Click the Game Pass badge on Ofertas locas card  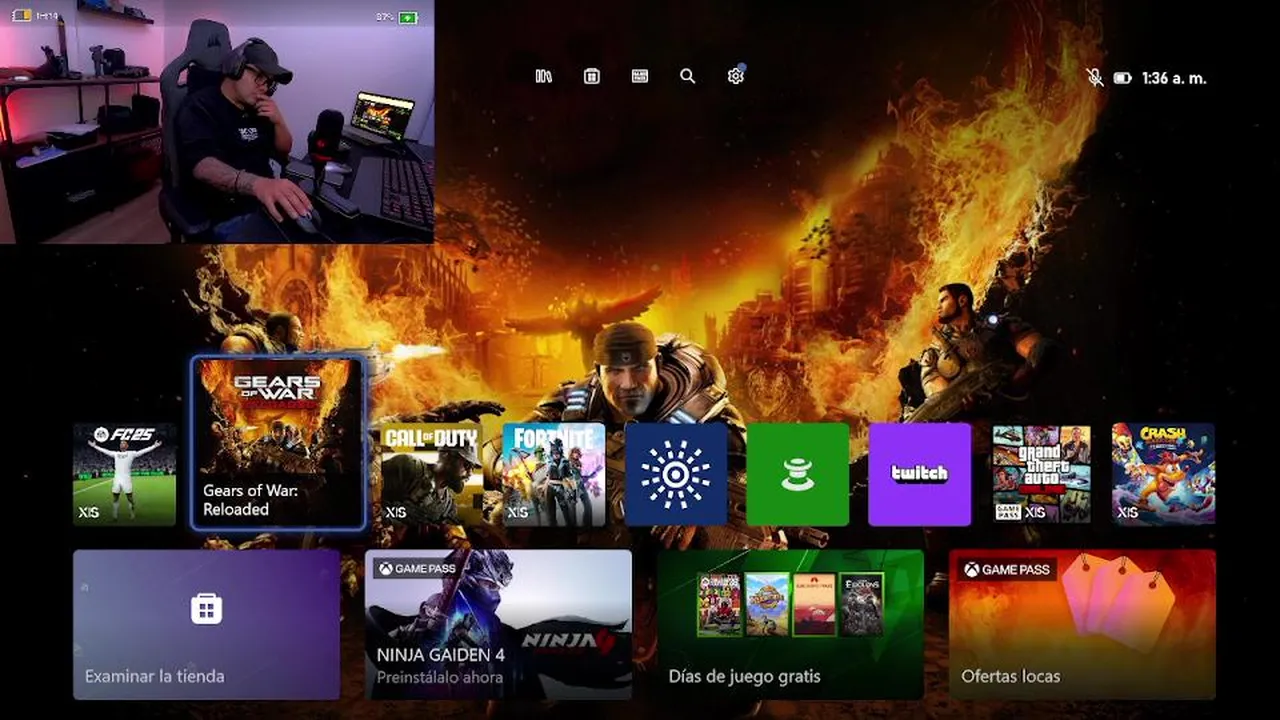1005,569
